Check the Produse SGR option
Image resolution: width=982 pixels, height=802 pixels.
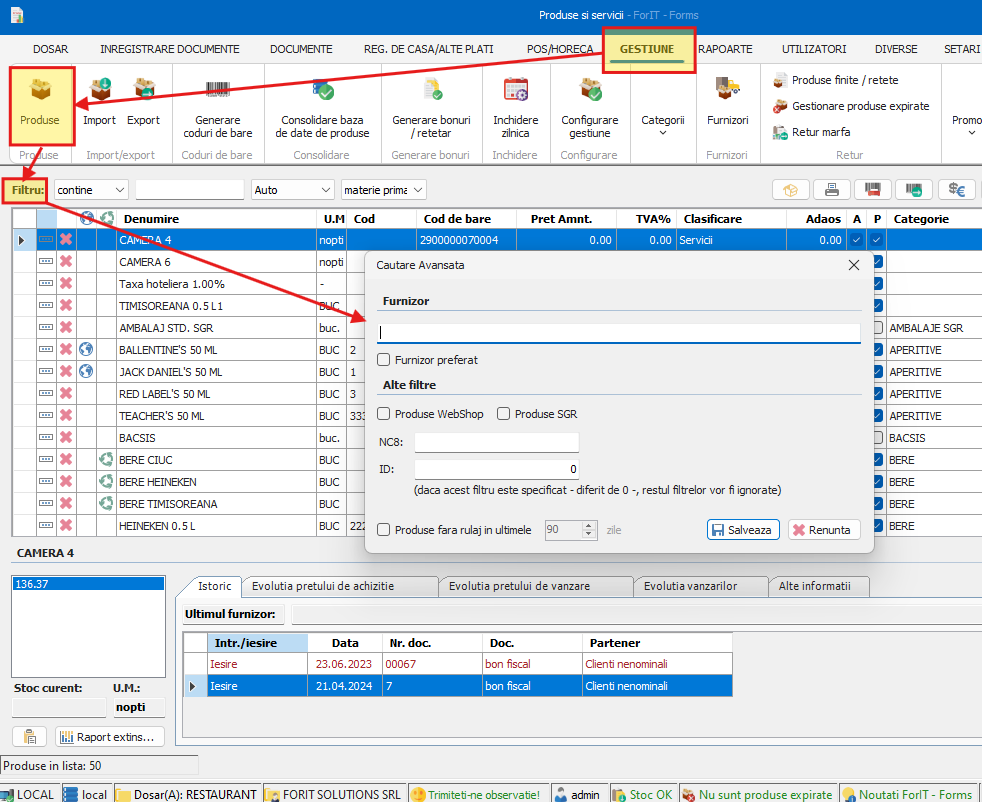[x=504, y=414]
